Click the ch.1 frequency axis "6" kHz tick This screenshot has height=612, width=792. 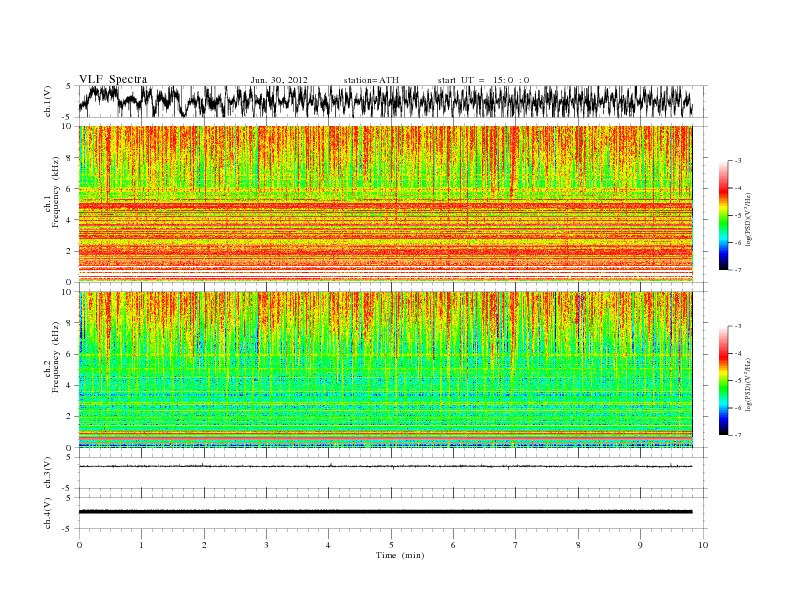click(x=69, y=189)
